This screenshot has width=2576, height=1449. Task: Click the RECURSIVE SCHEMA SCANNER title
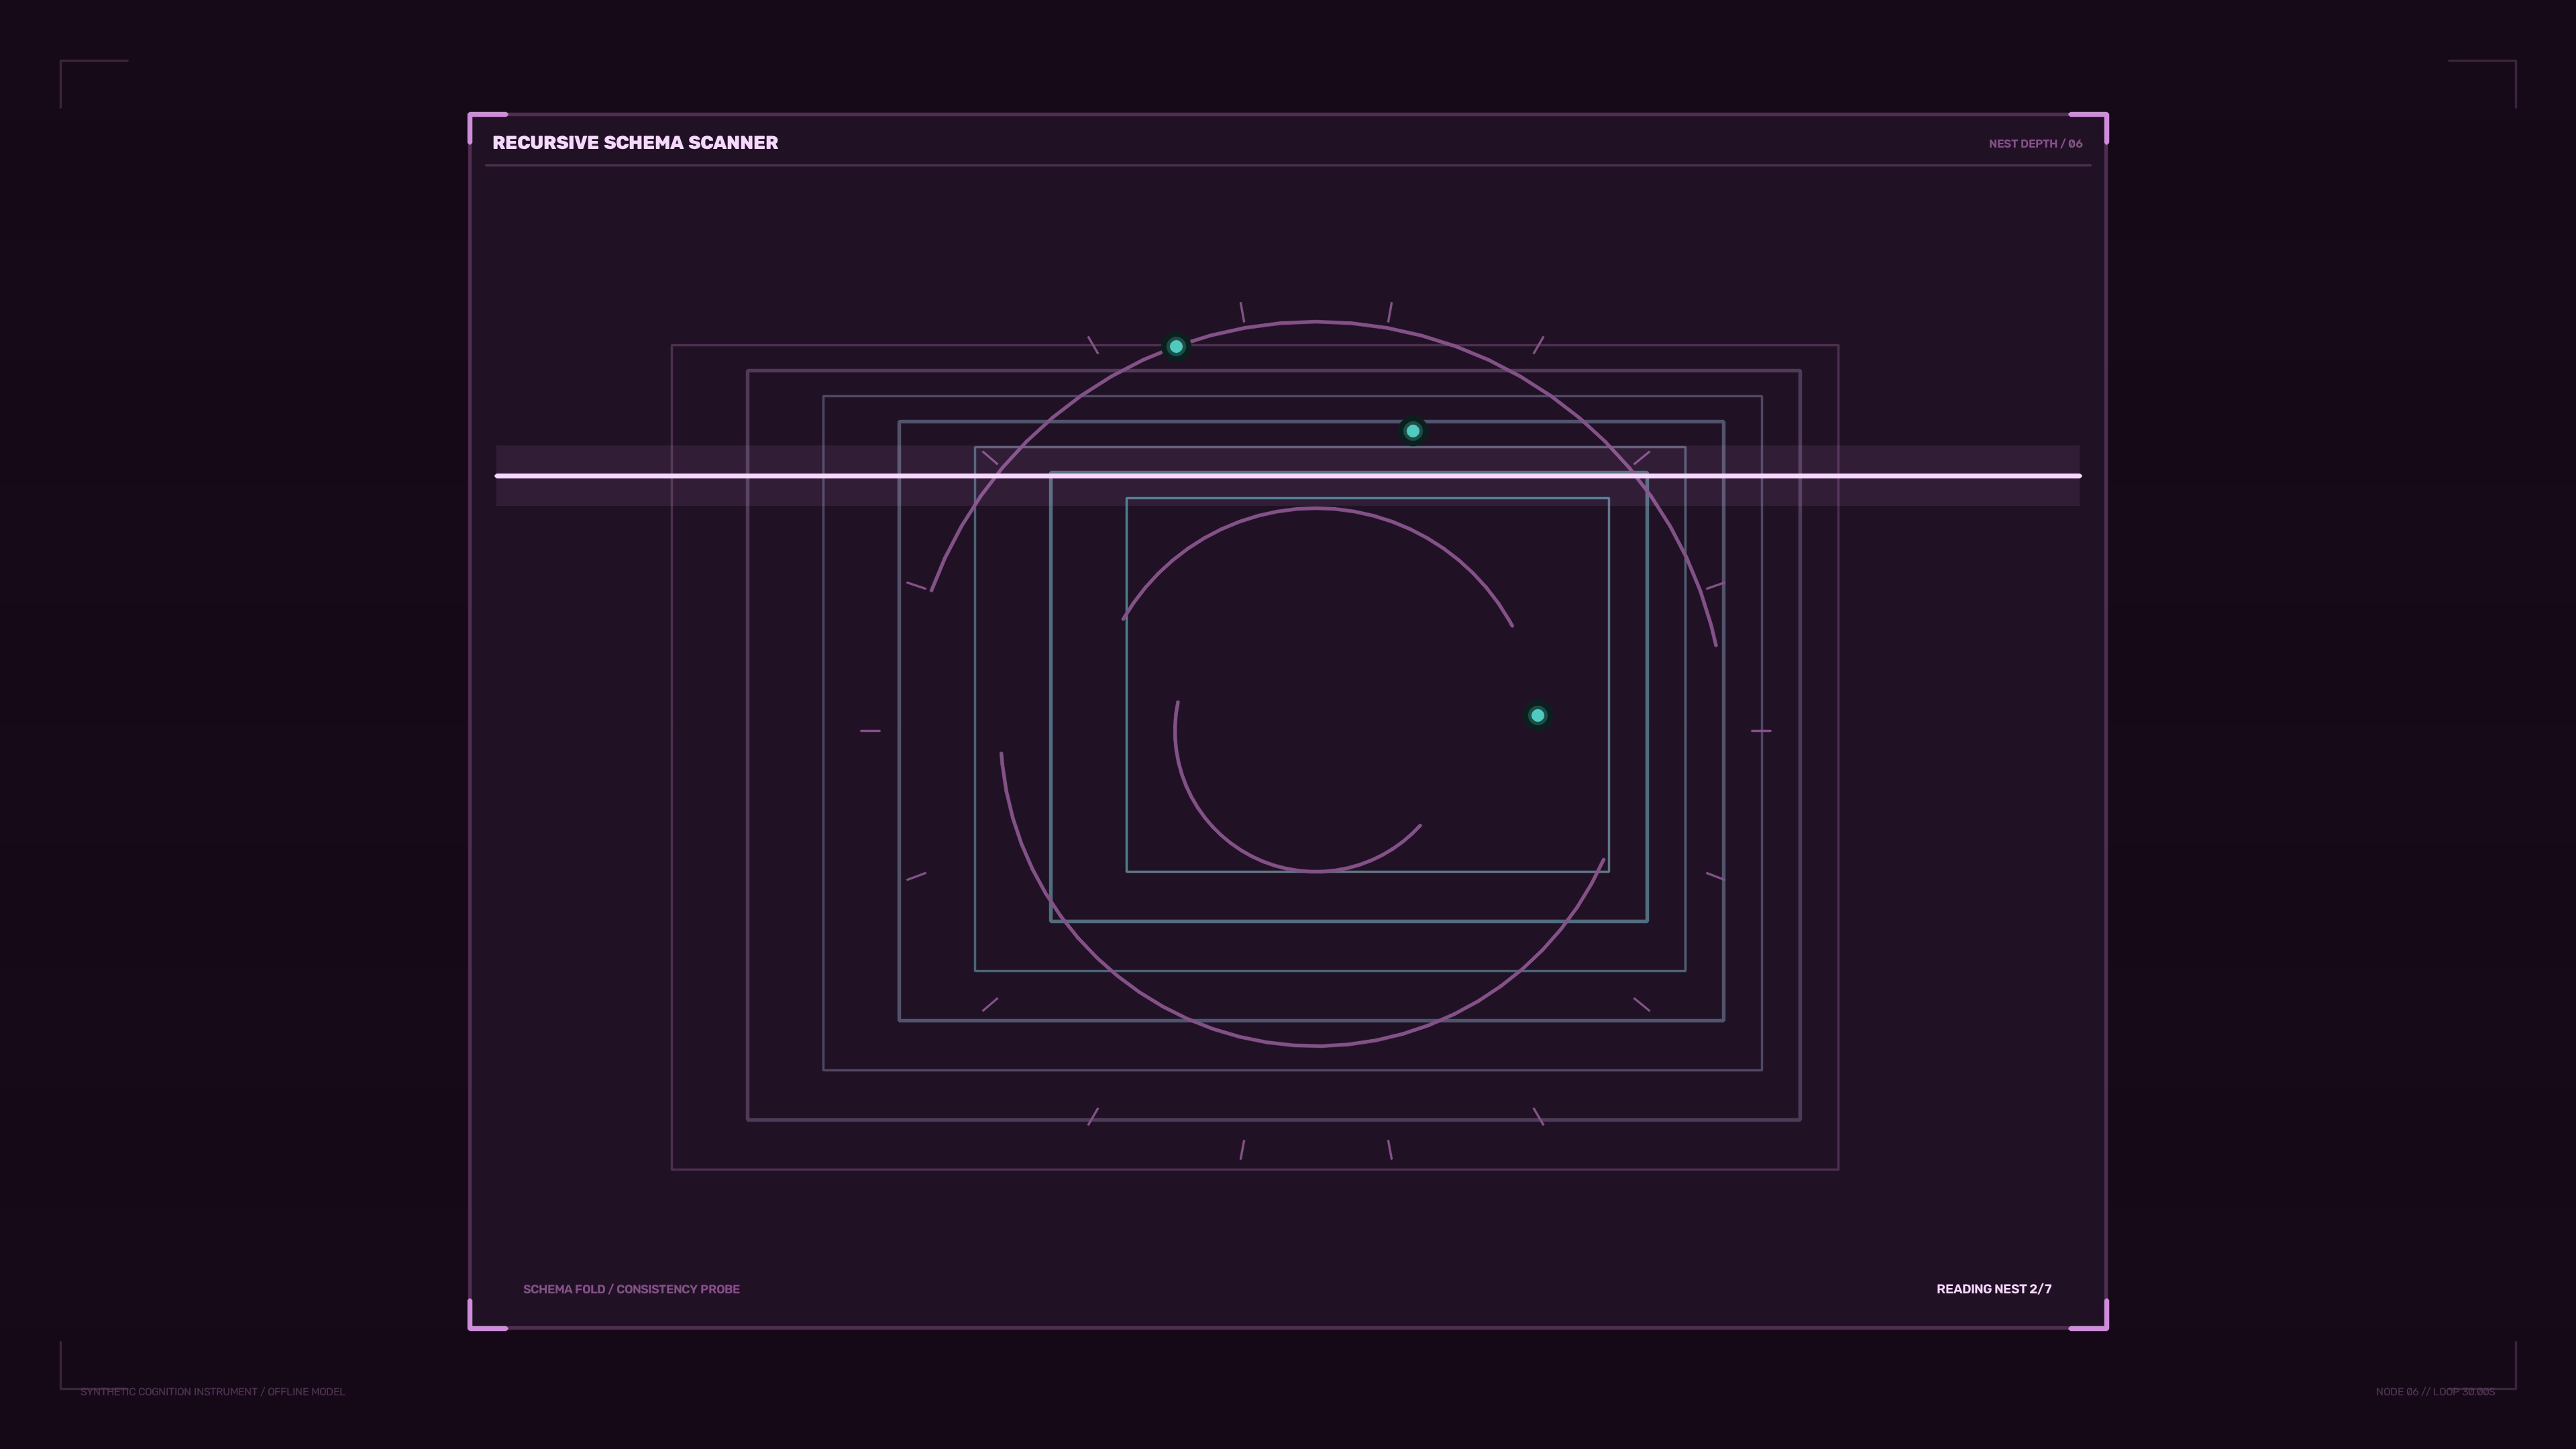(635, 143)
